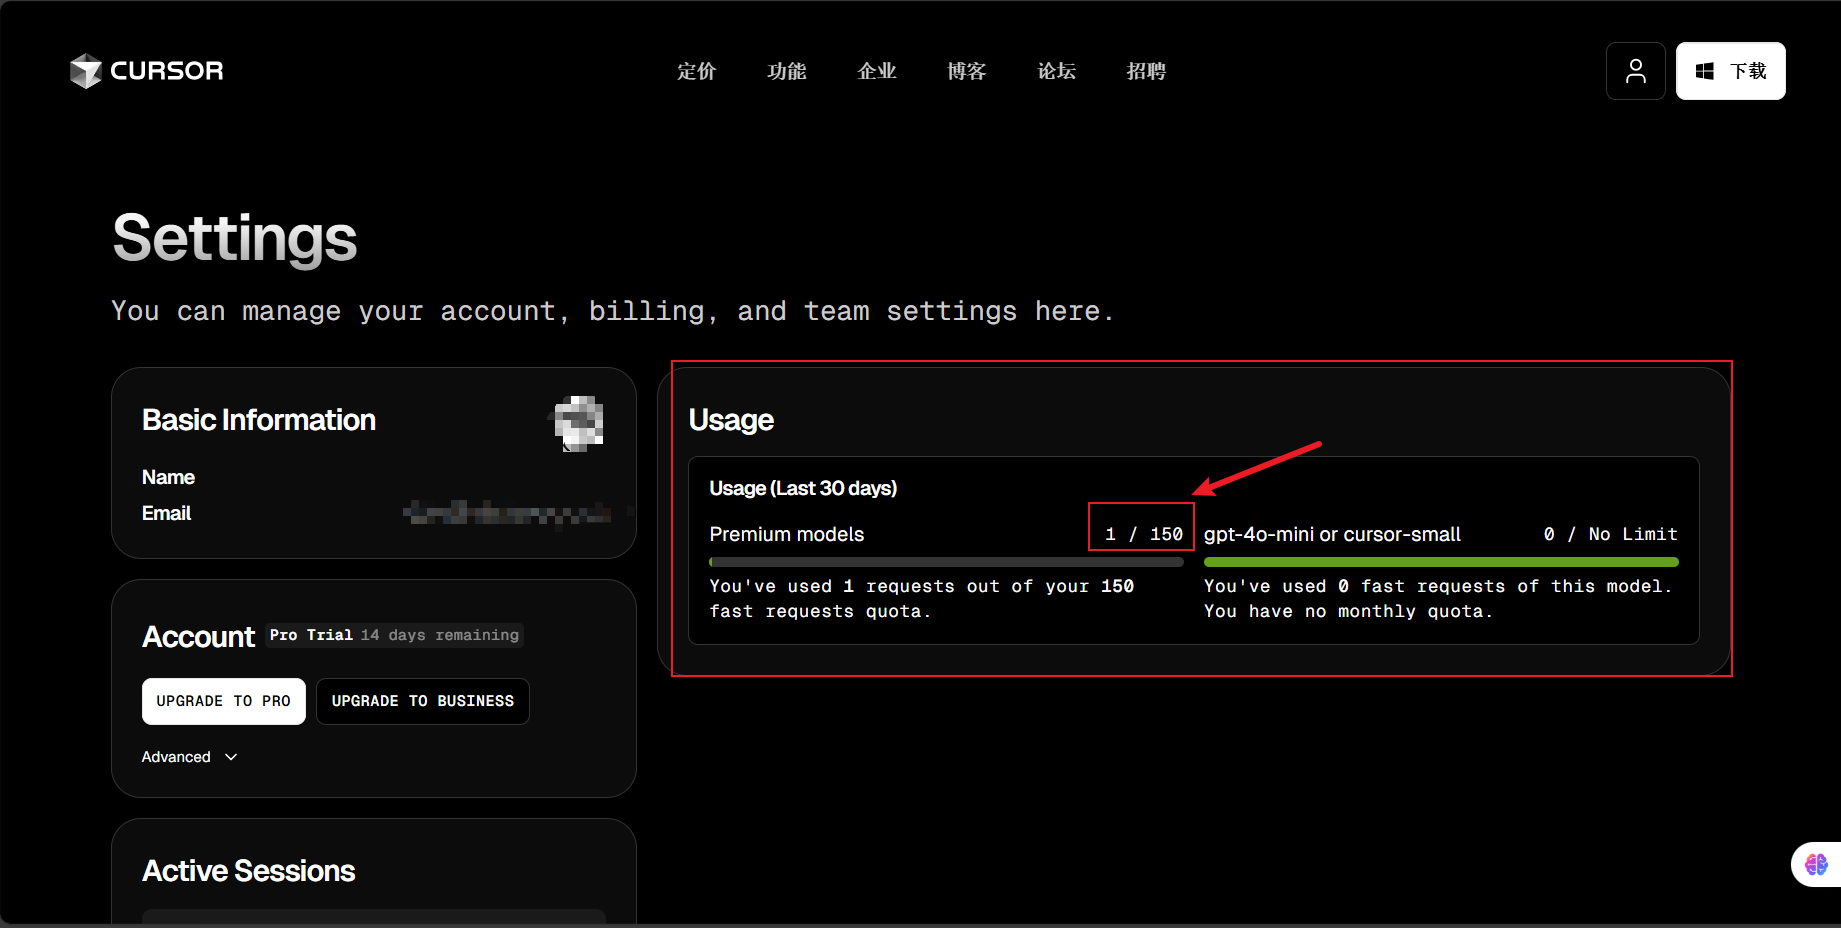Image resolution: width=1841 pixels, height=928 pixels.
Task: Open the 功能 features menu item
Action: 787,71
